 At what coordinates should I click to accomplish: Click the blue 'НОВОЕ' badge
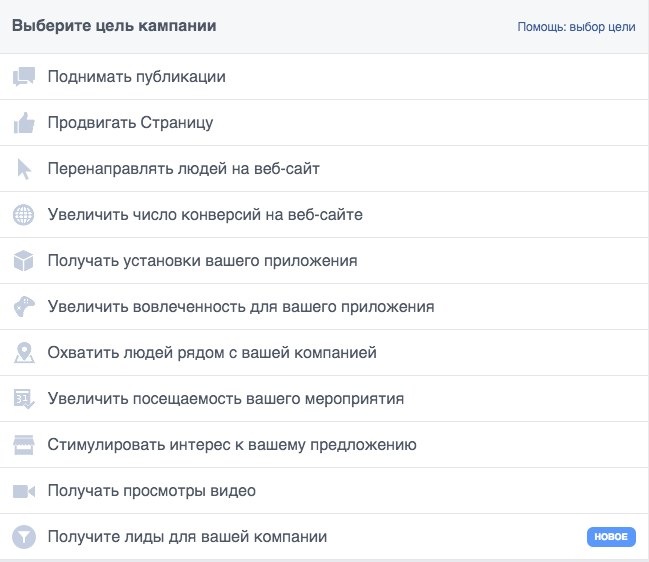click(611, 537)
